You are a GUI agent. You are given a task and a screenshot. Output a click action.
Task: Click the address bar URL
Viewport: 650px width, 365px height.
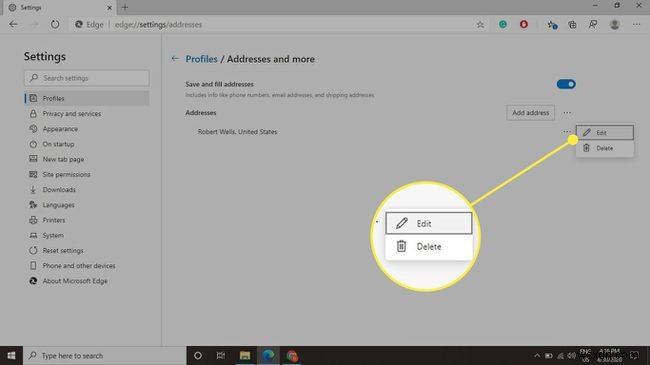click(x=158, y=24)
